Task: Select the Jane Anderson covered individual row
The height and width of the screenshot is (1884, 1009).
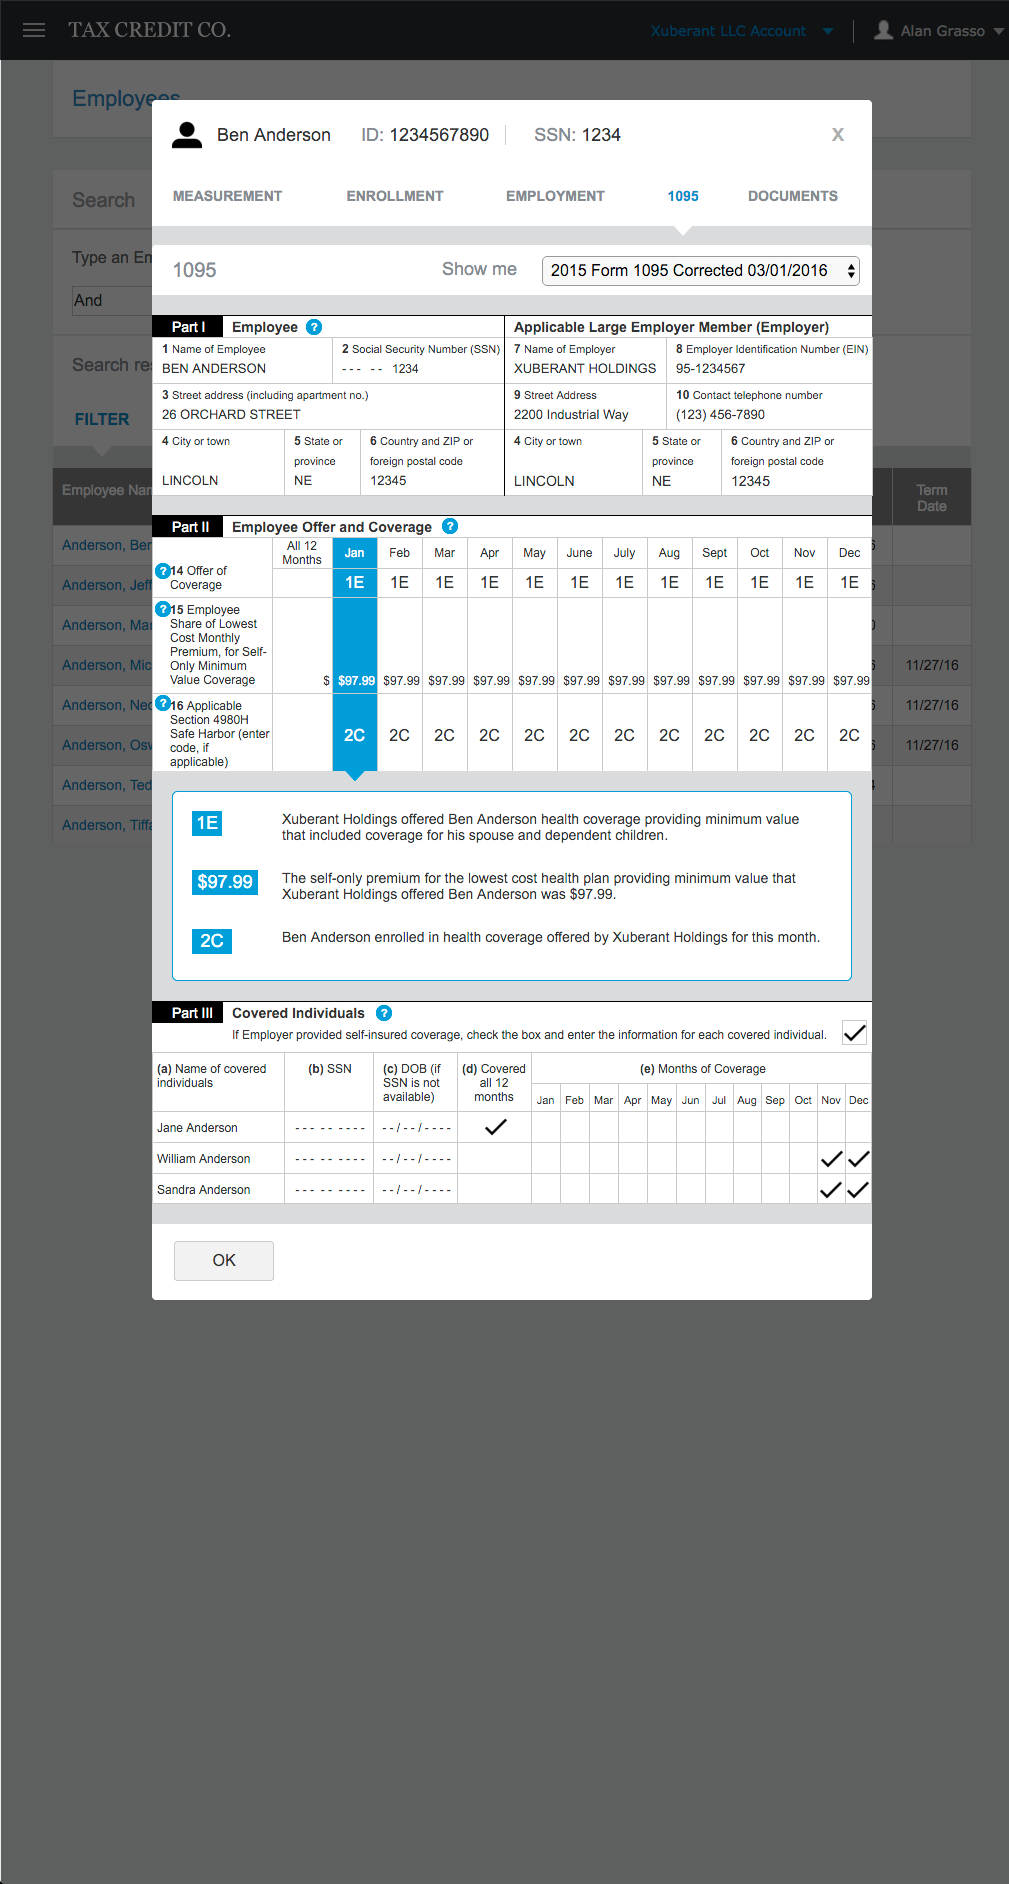Action: pyautogui.click(x=512, y=1127)
